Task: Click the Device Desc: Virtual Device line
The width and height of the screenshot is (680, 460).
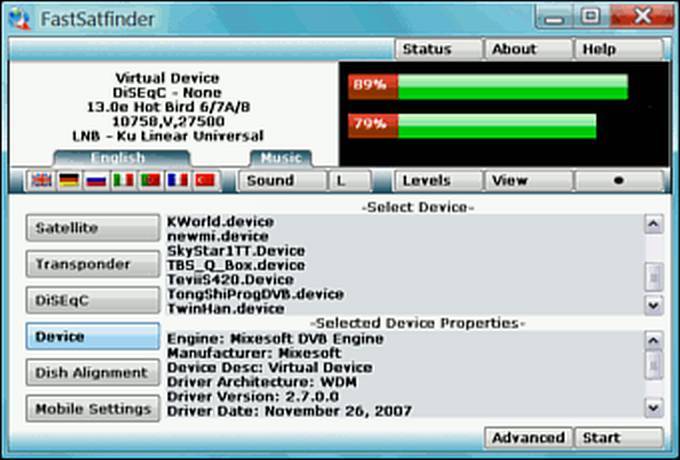Action: (270, 368)
